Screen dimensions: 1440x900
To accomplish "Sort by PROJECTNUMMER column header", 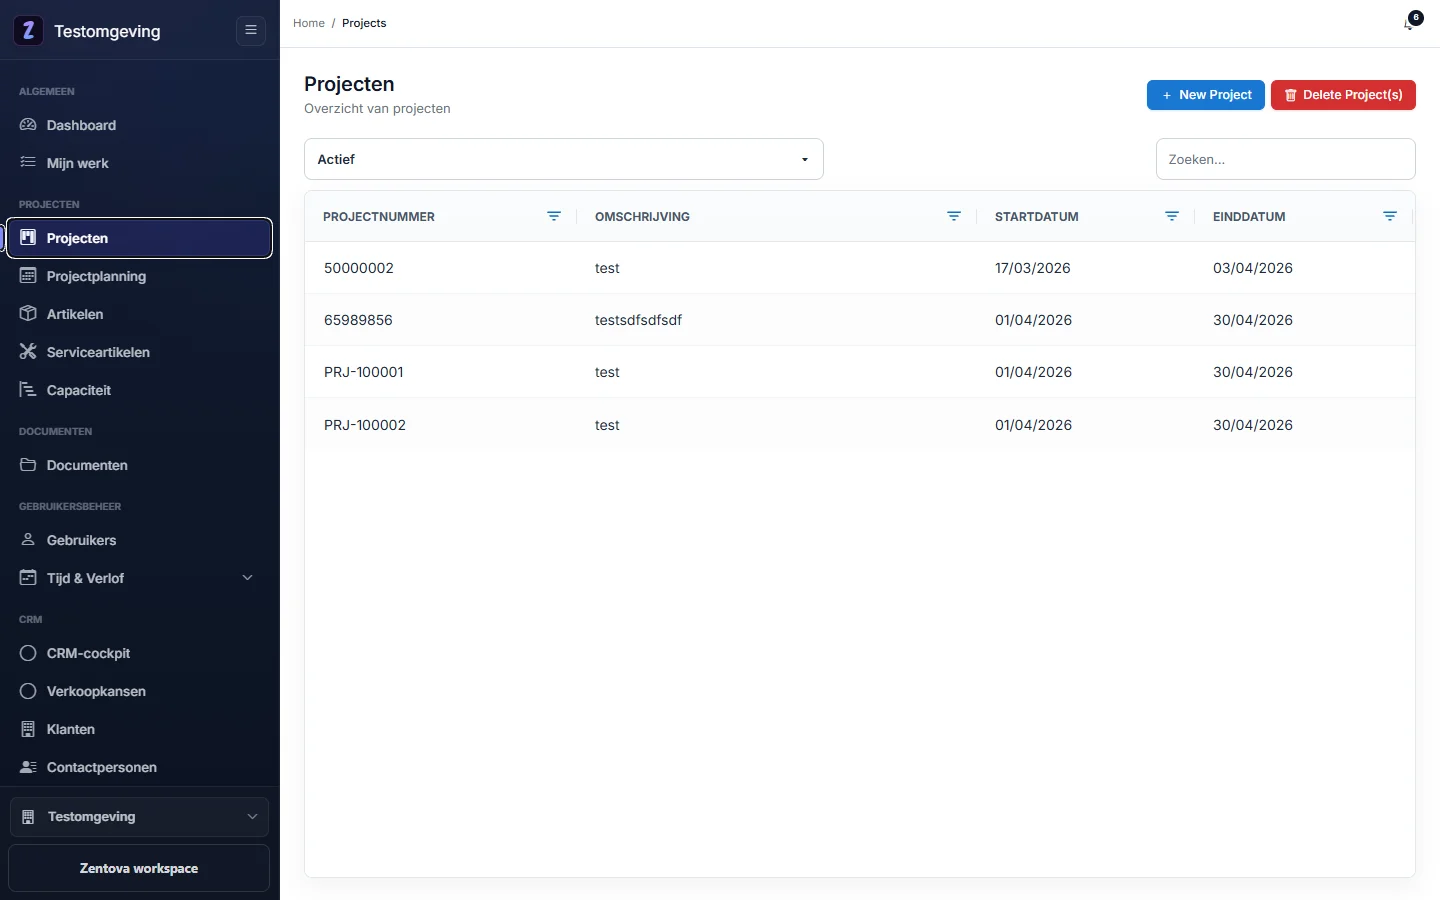I will 379,216.
